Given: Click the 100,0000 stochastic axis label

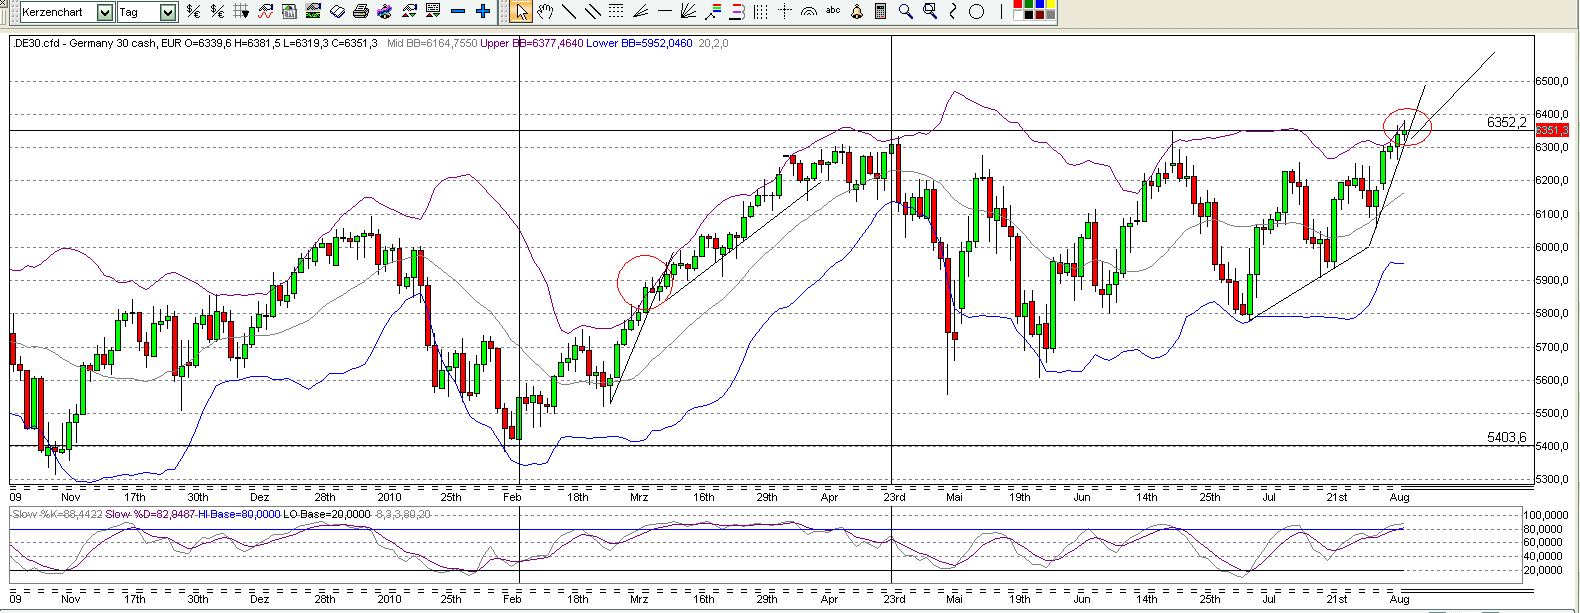Looking at the screenshot, I should pos(1544,515).
